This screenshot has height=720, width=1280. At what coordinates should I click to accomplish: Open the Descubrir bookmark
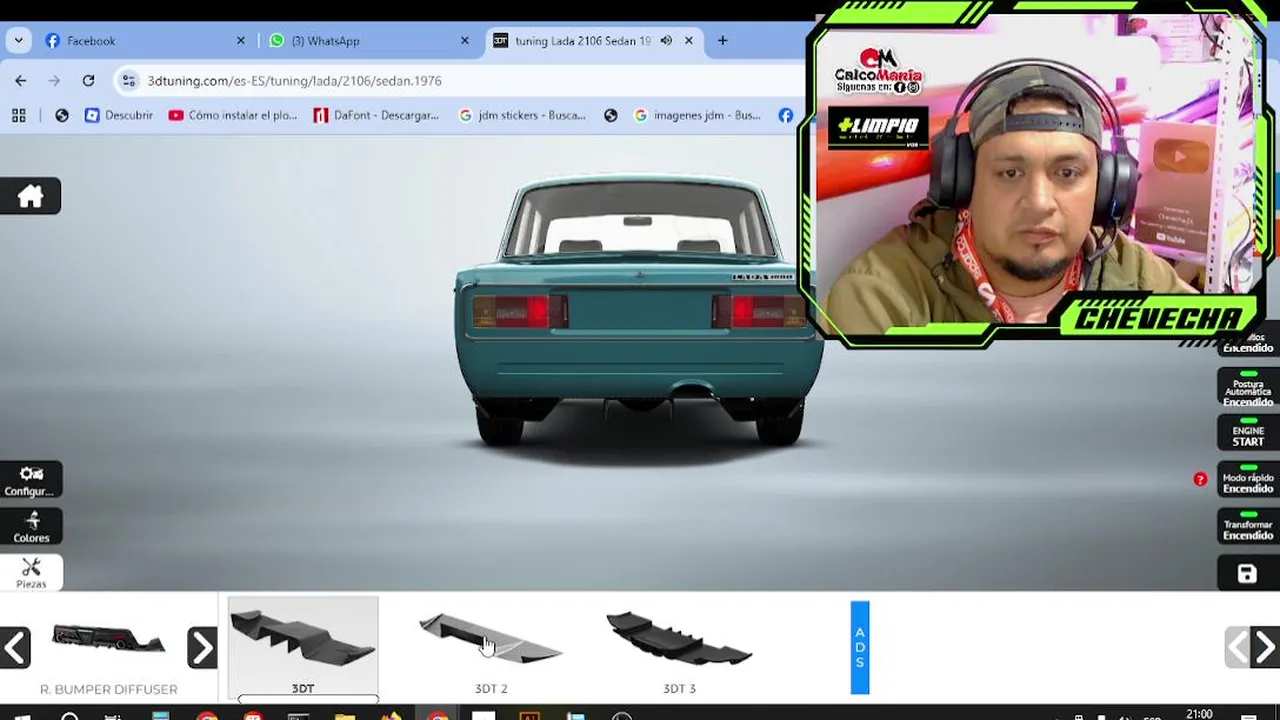pyautogui.click(x=119, y=115)
